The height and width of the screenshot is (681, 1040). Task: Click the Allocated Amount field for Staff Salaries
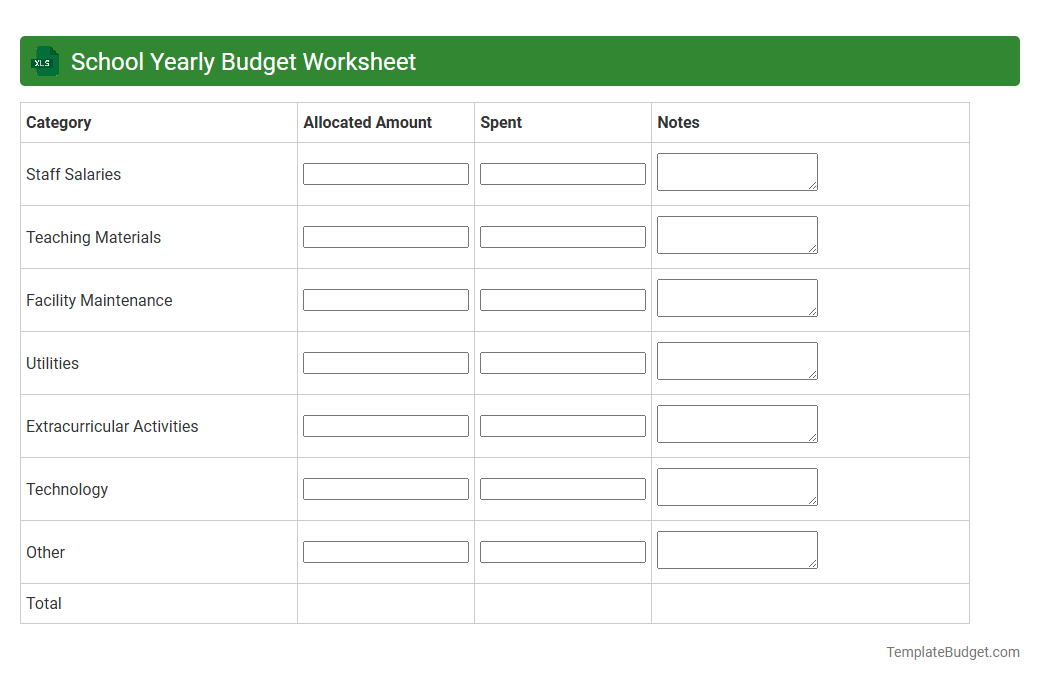(x=385, y=173)
